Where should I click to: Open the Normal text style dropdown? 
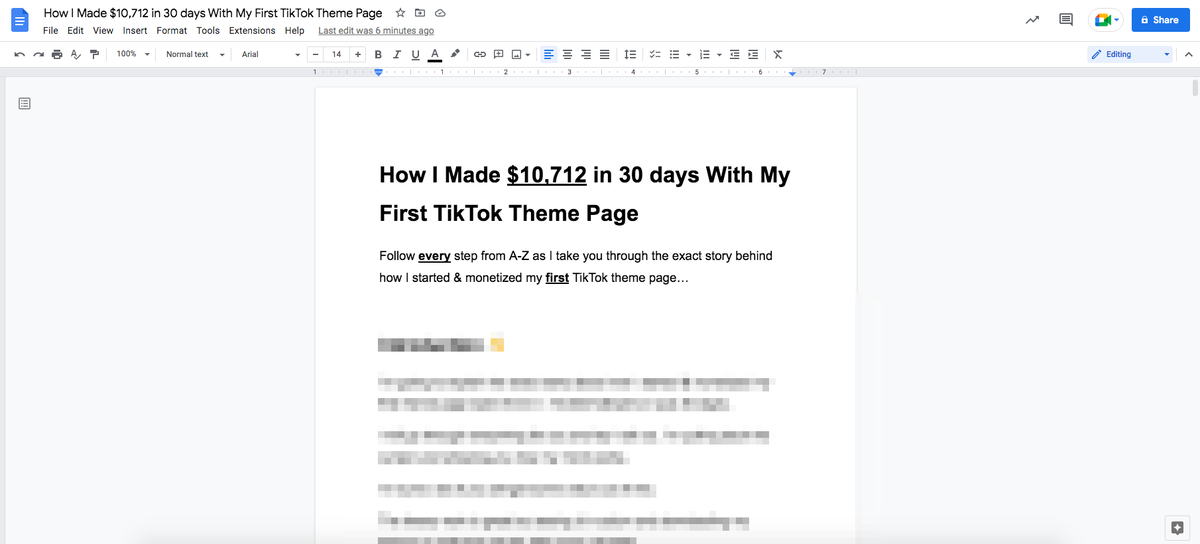point(193,54)
